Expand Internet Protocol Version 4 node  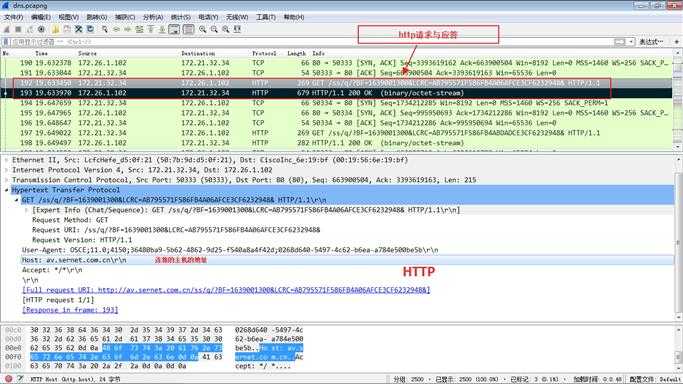[6, 170]
